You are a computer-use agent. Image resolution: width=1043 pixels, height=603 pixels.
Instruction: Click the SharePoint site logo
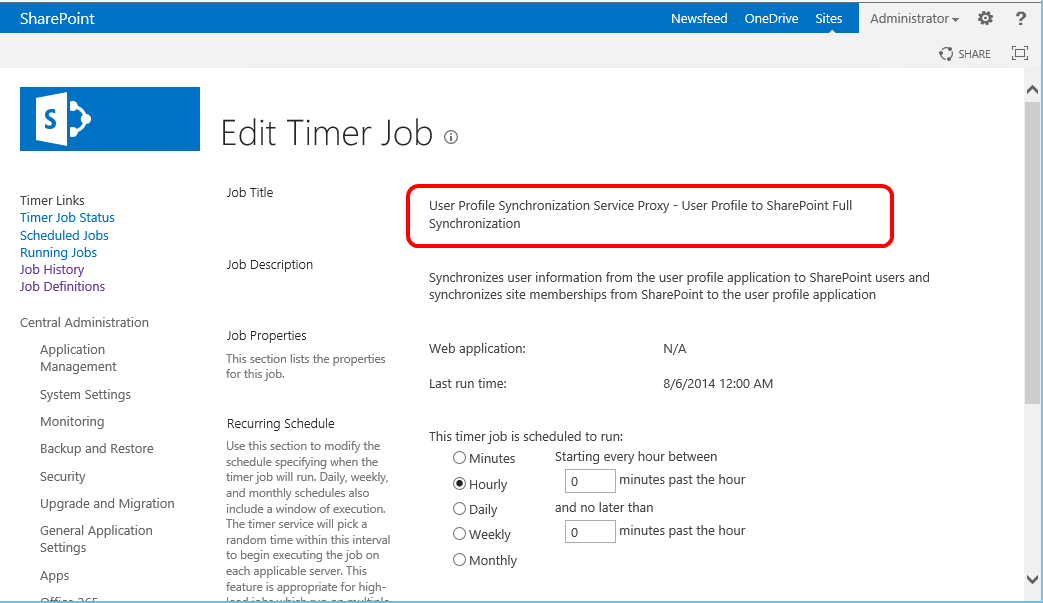(x=110, y=119)
